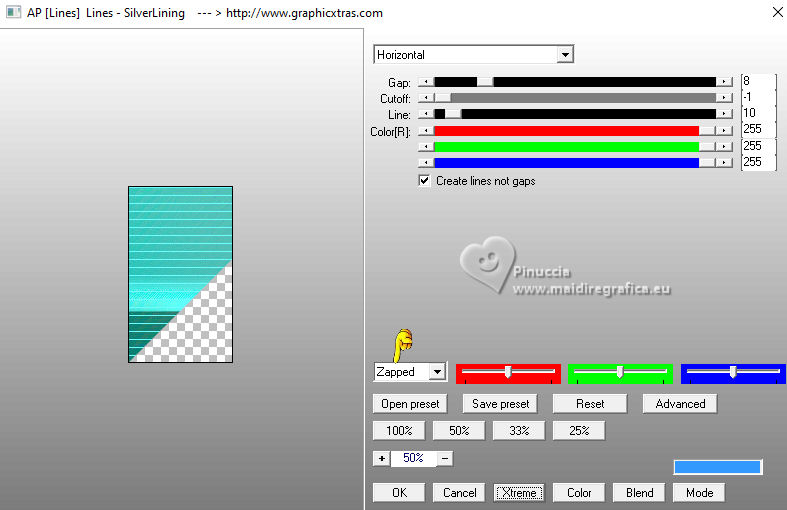Viewport: 787px width, 510px height.
Task: Click the blue color swatch above Mode
Action: coord(718,467)
